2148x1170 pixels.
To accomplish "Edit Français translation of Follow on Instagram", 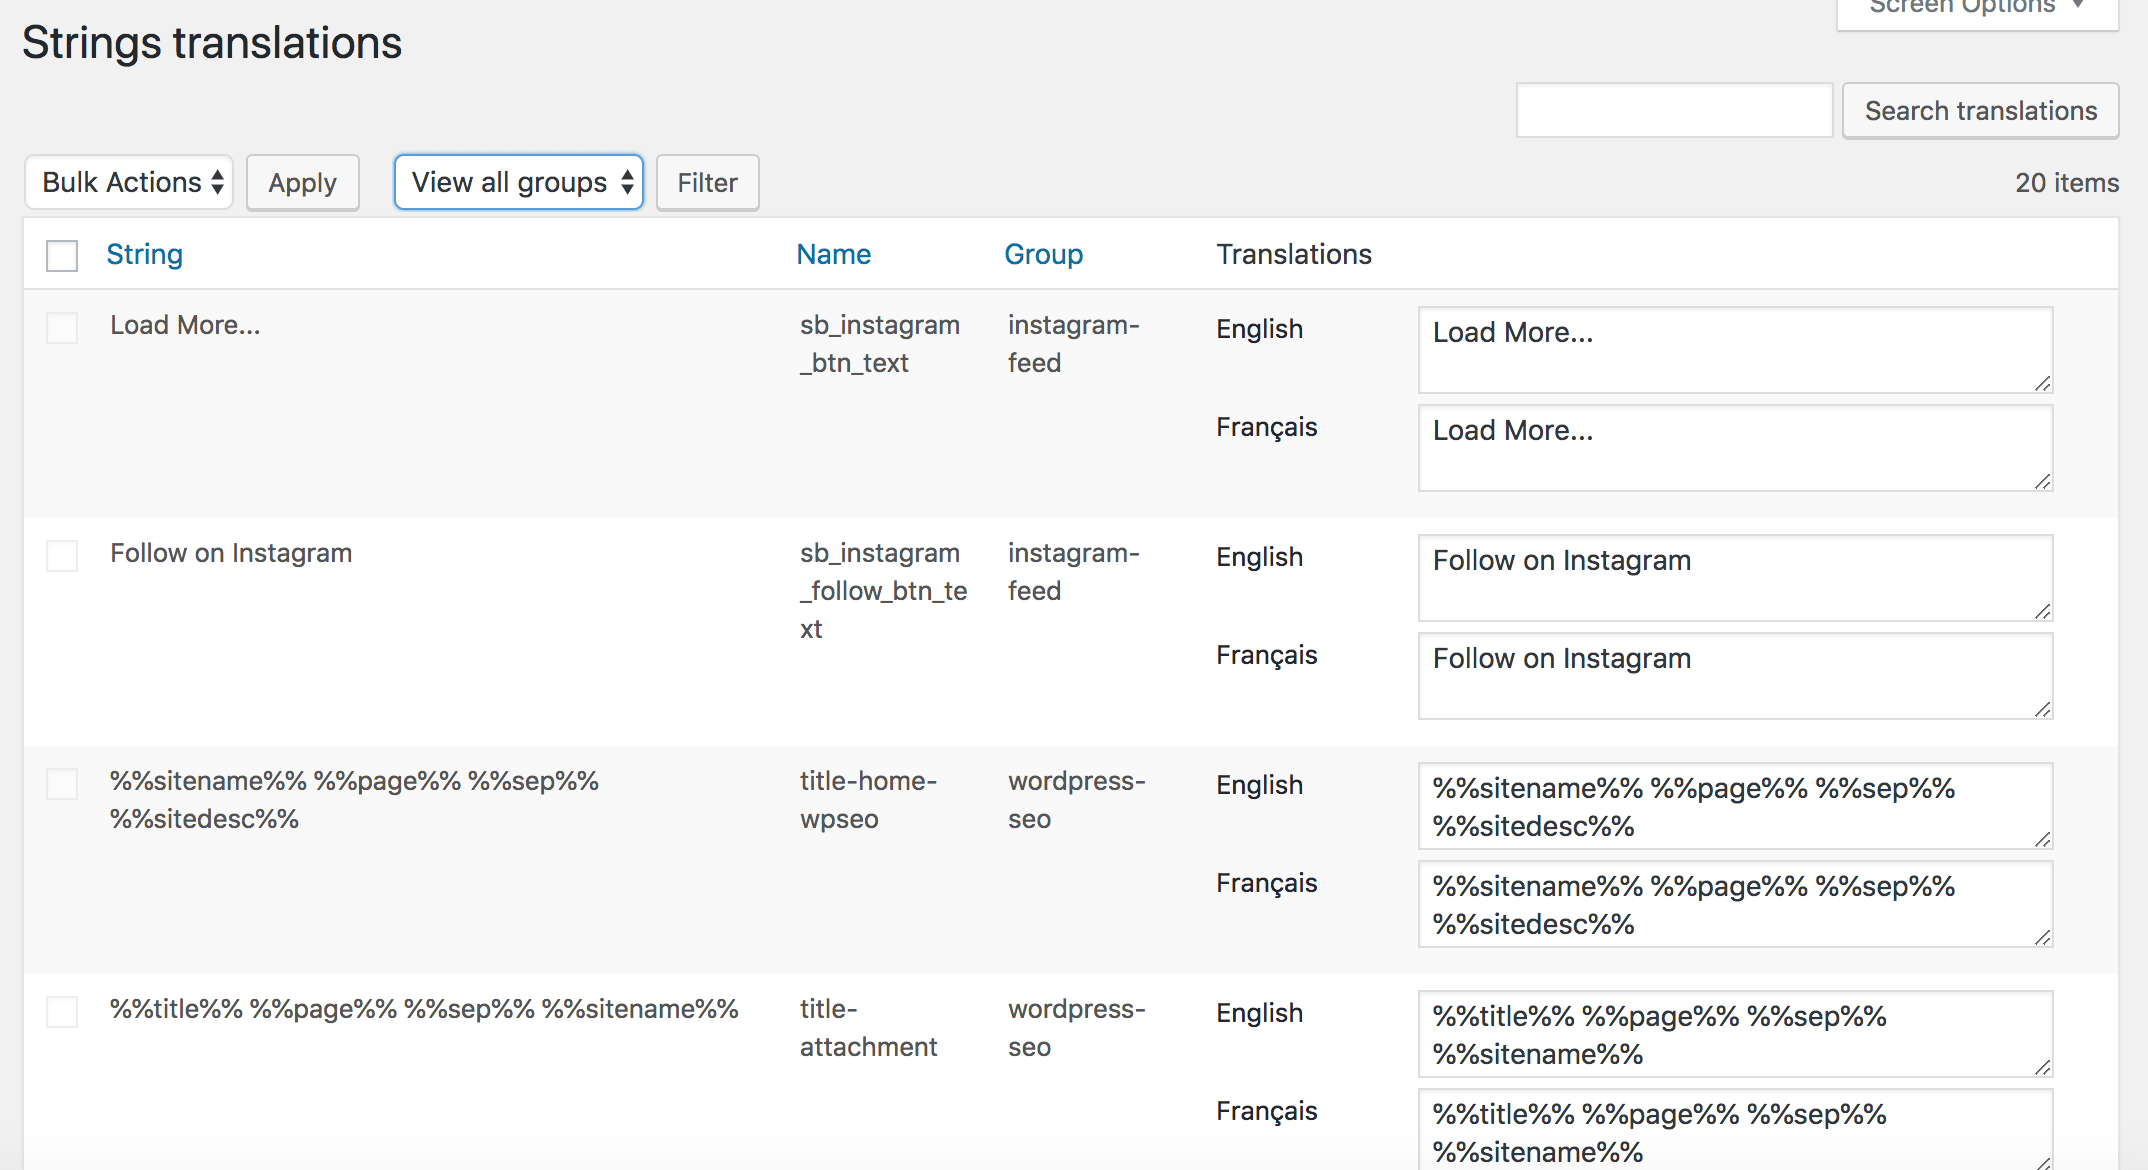I will click(x=1735, y=676).
